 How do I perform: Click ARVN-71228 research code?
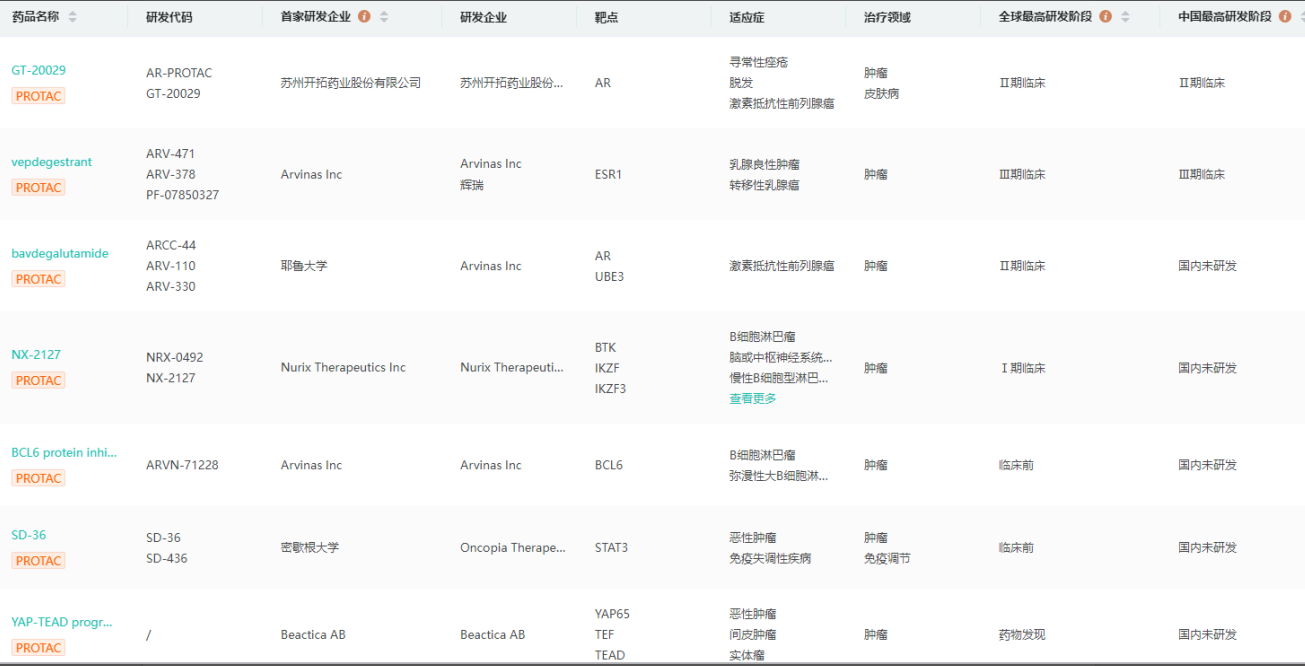click(182, 466)
